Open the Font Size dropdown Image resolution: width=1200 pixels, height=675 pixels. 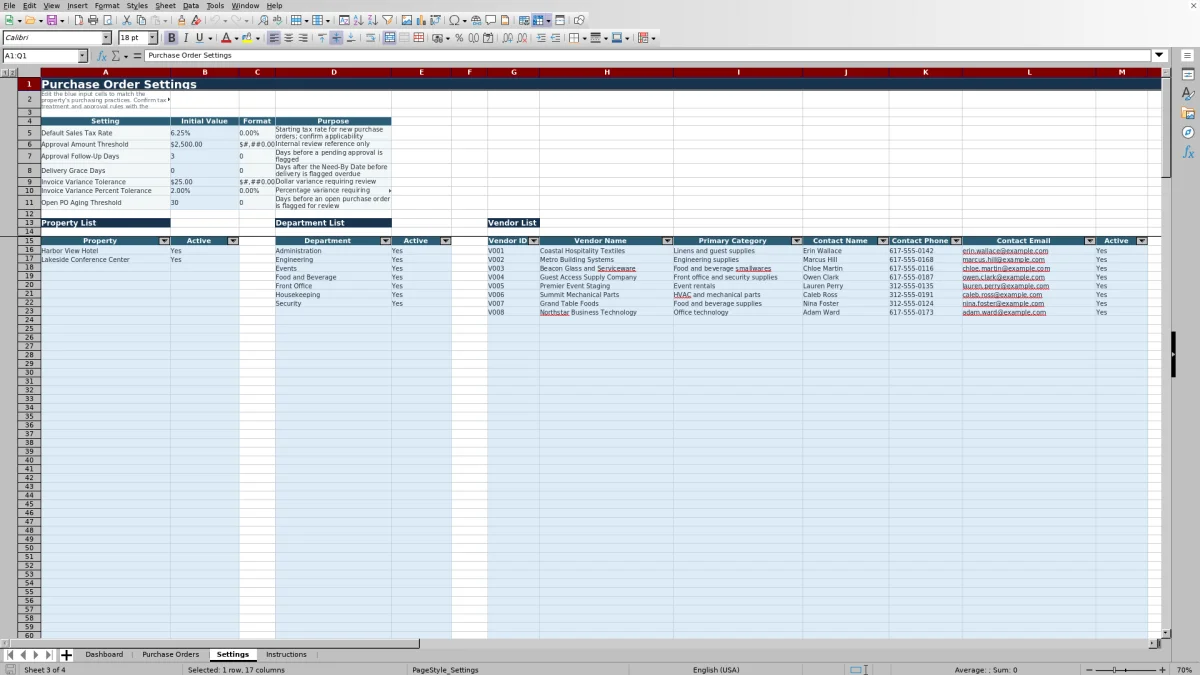150,38
